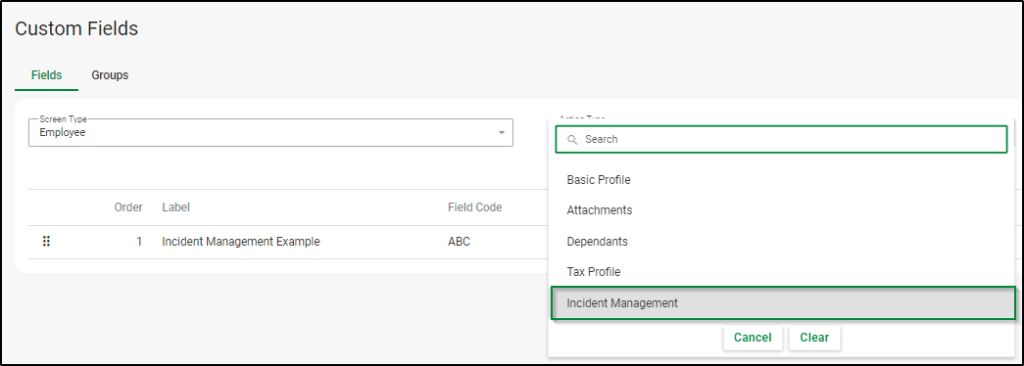
Task: Focus the Search field in the dropdown
Action: tap(781, 139)
